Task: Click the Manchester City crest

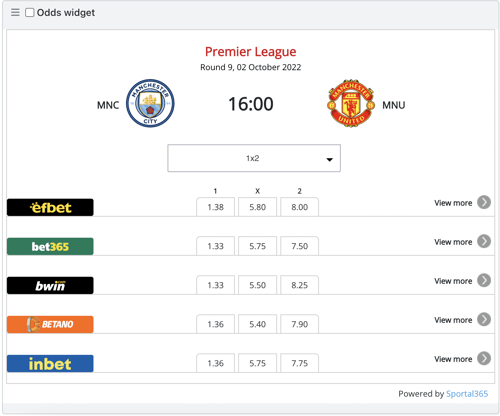Action: click(x=150, y=103)
